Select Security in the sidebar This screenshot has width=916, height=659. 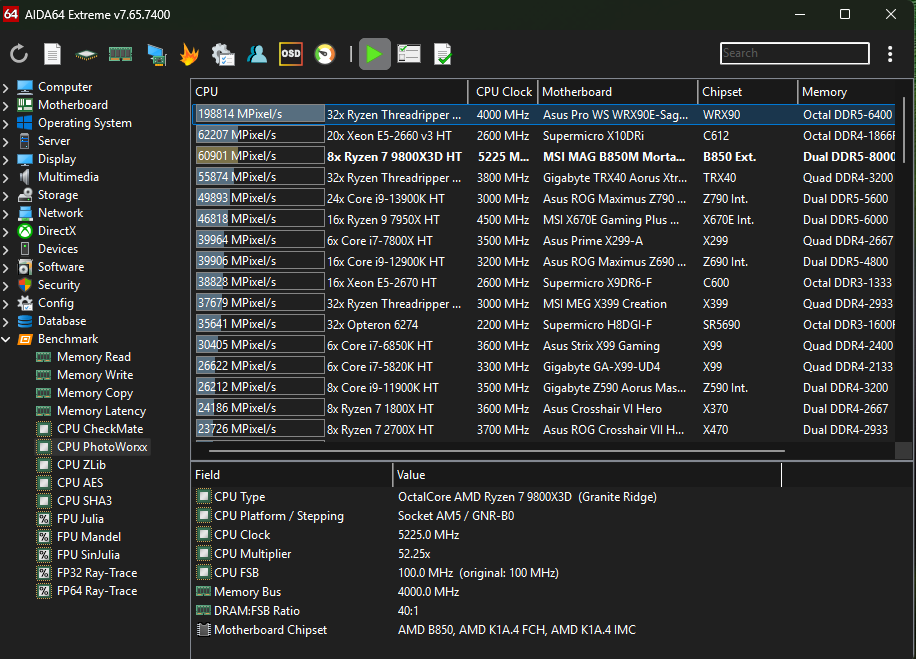click(x=58, y=285)
